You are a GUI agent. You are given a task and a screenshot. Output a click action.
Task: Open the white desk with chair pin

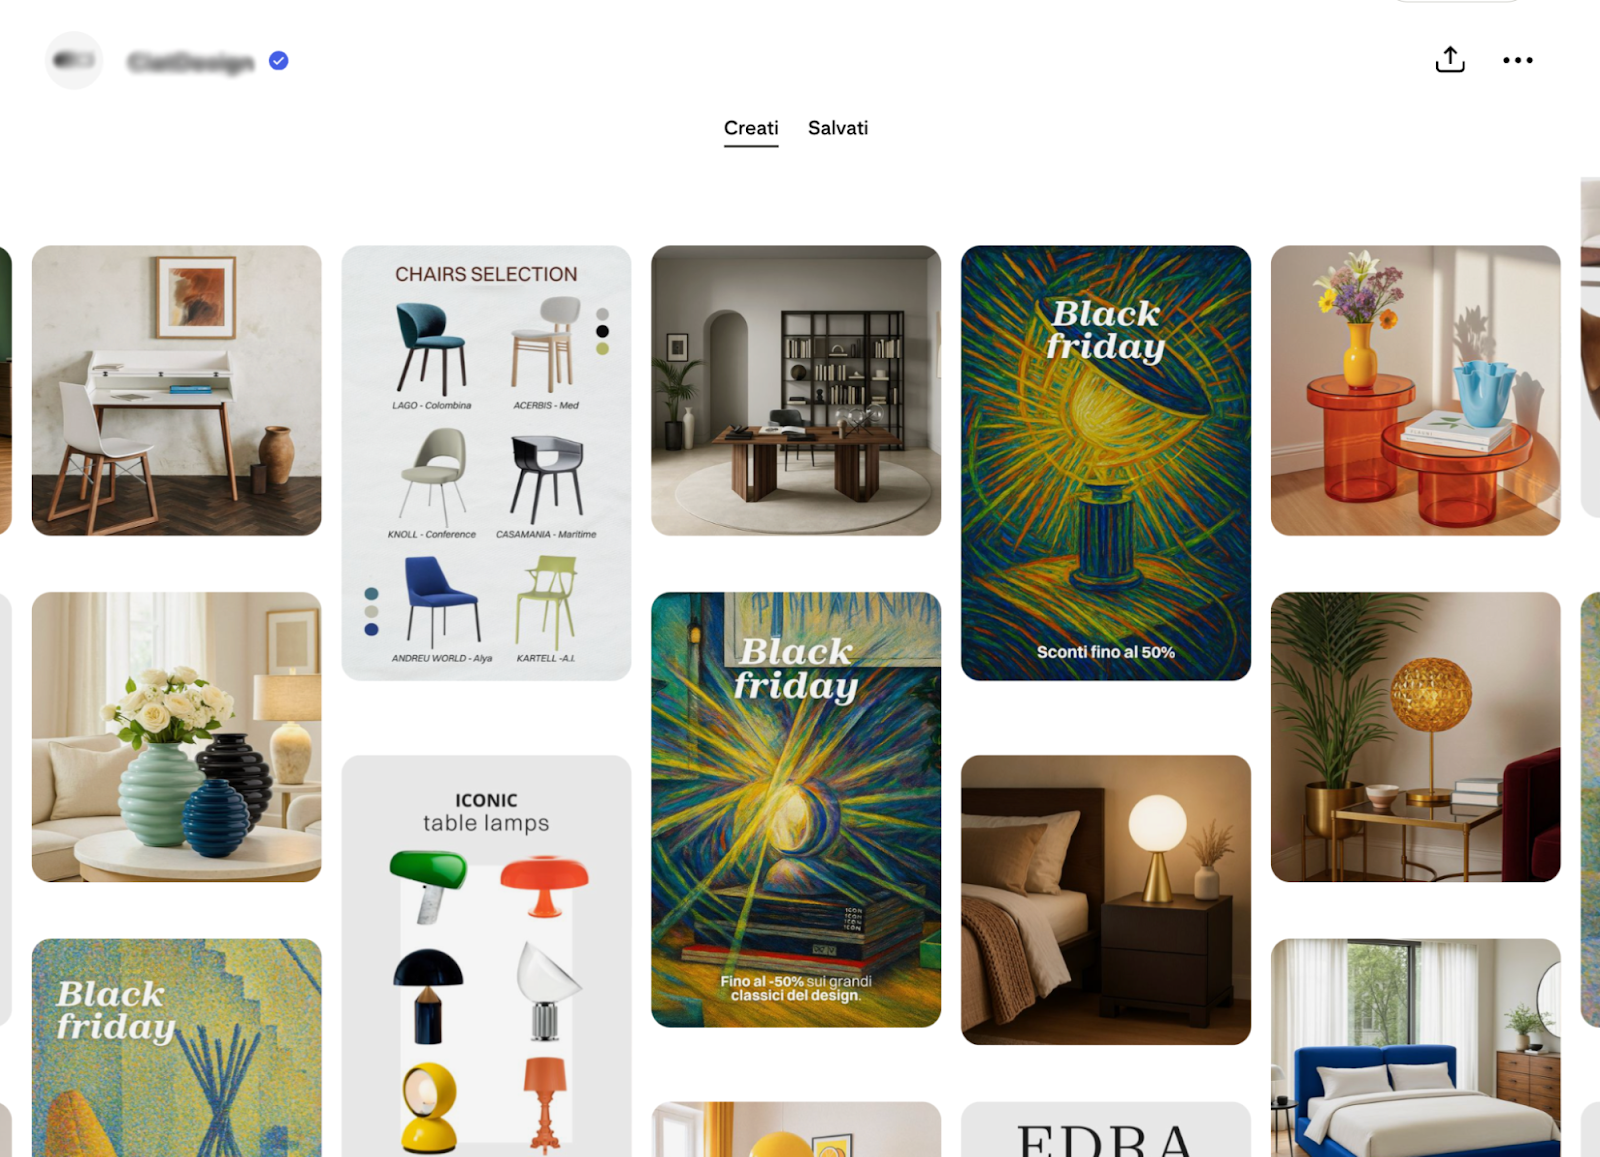click(177, 391)
